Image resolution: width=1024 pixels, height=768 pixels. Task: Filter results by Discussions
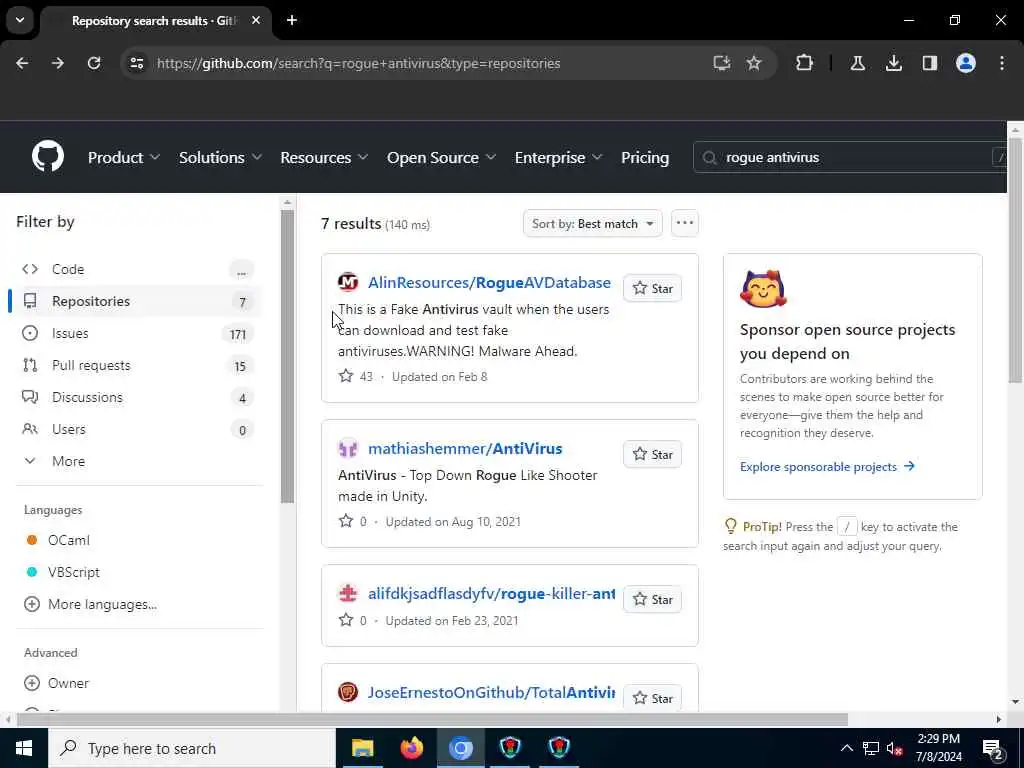click(137, 397)
